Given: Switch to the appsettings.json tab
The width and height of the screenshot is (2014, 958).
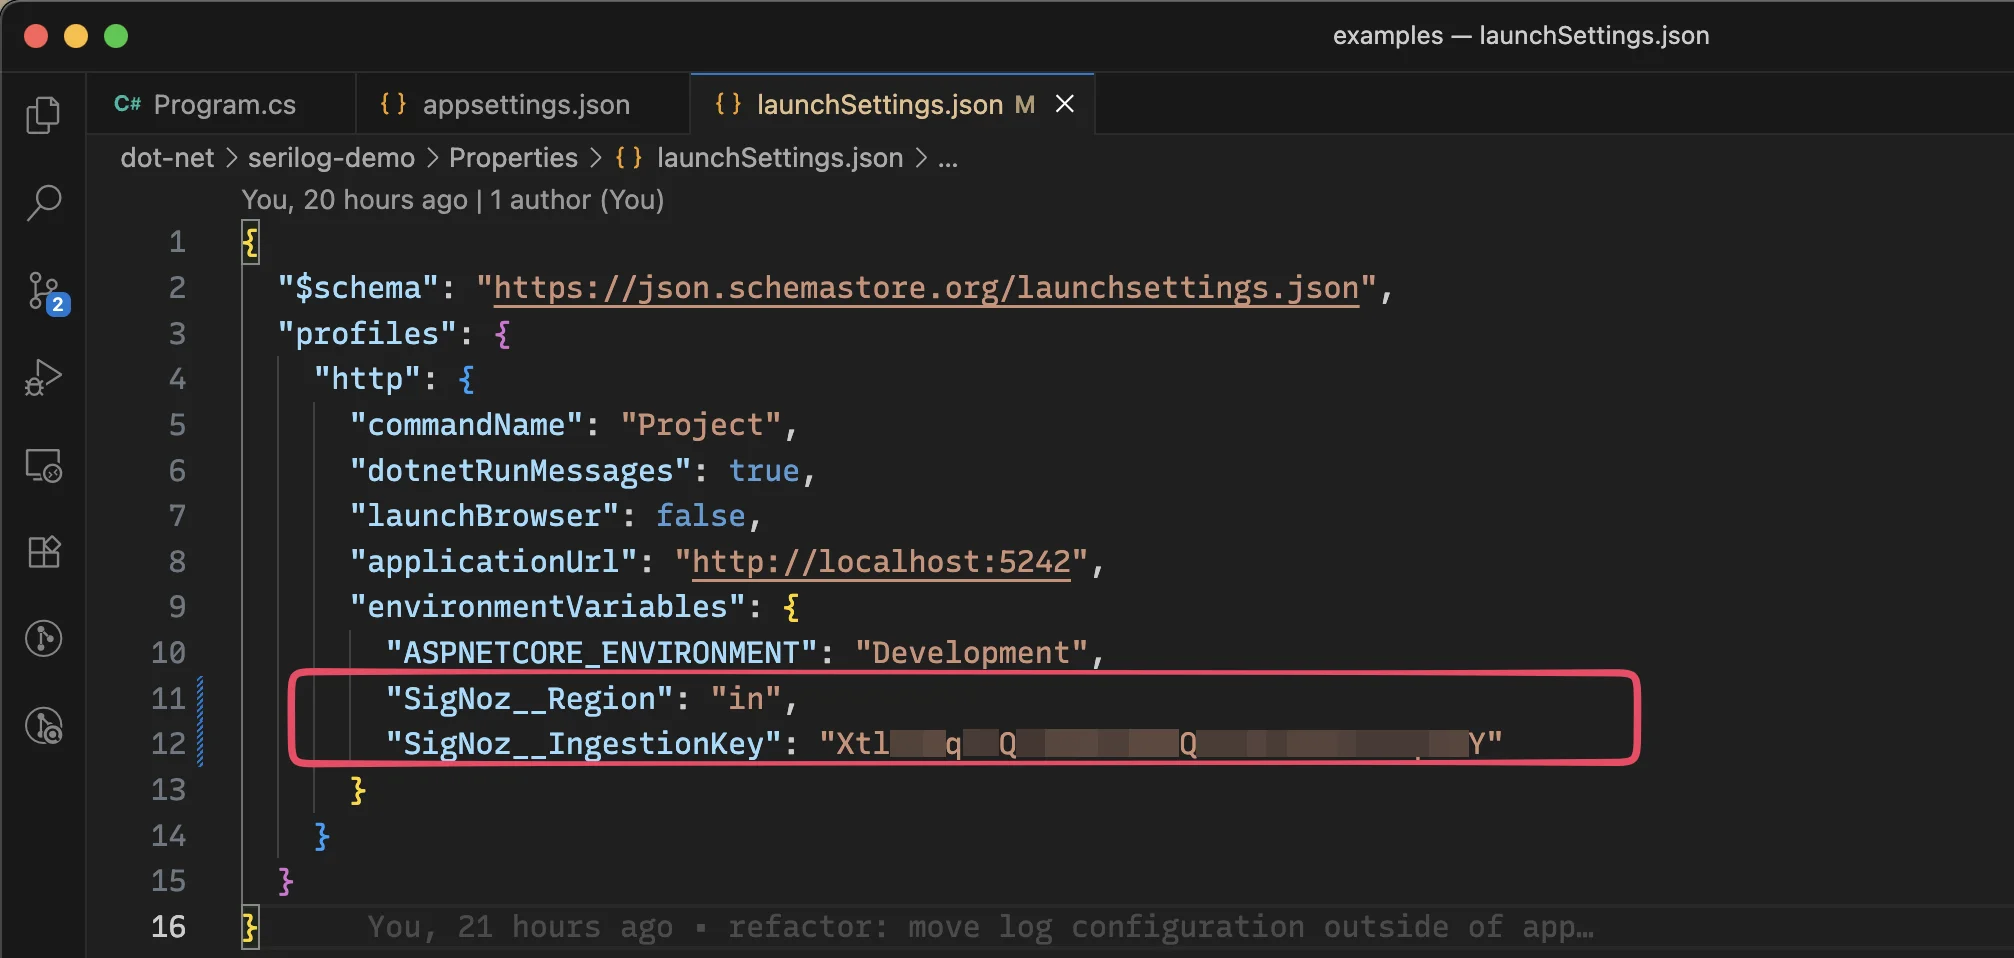Looking at the screenshot, I should 525,105.
